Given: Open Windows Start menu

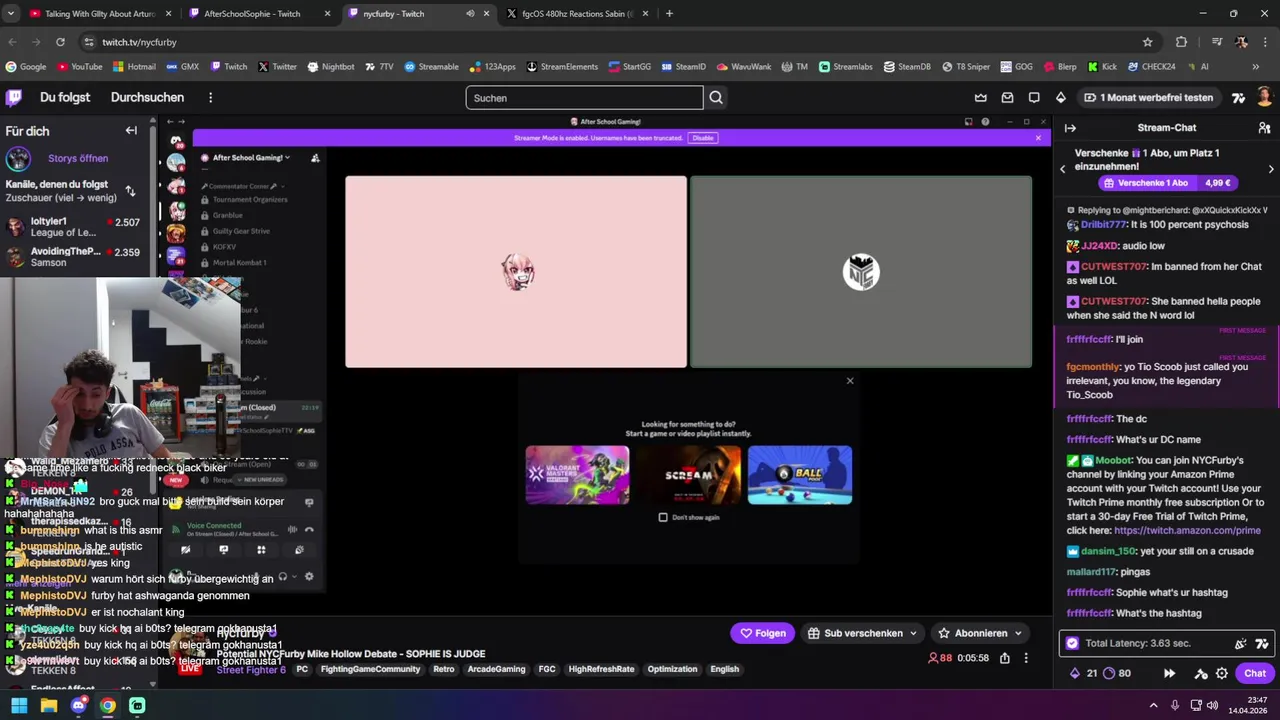Looking at the screenshot, I should click(19, 705).
